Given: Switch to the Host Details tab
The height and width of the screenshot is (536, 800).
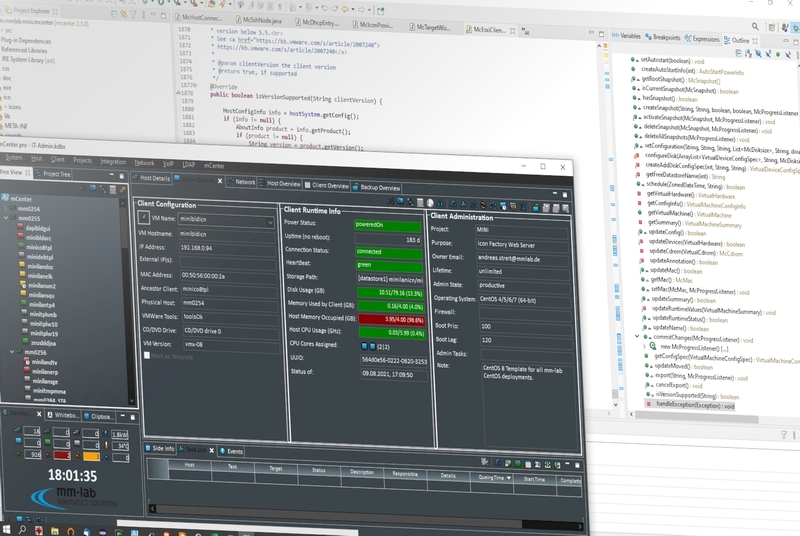Looking at the screenshot, I should click(153, 177).
